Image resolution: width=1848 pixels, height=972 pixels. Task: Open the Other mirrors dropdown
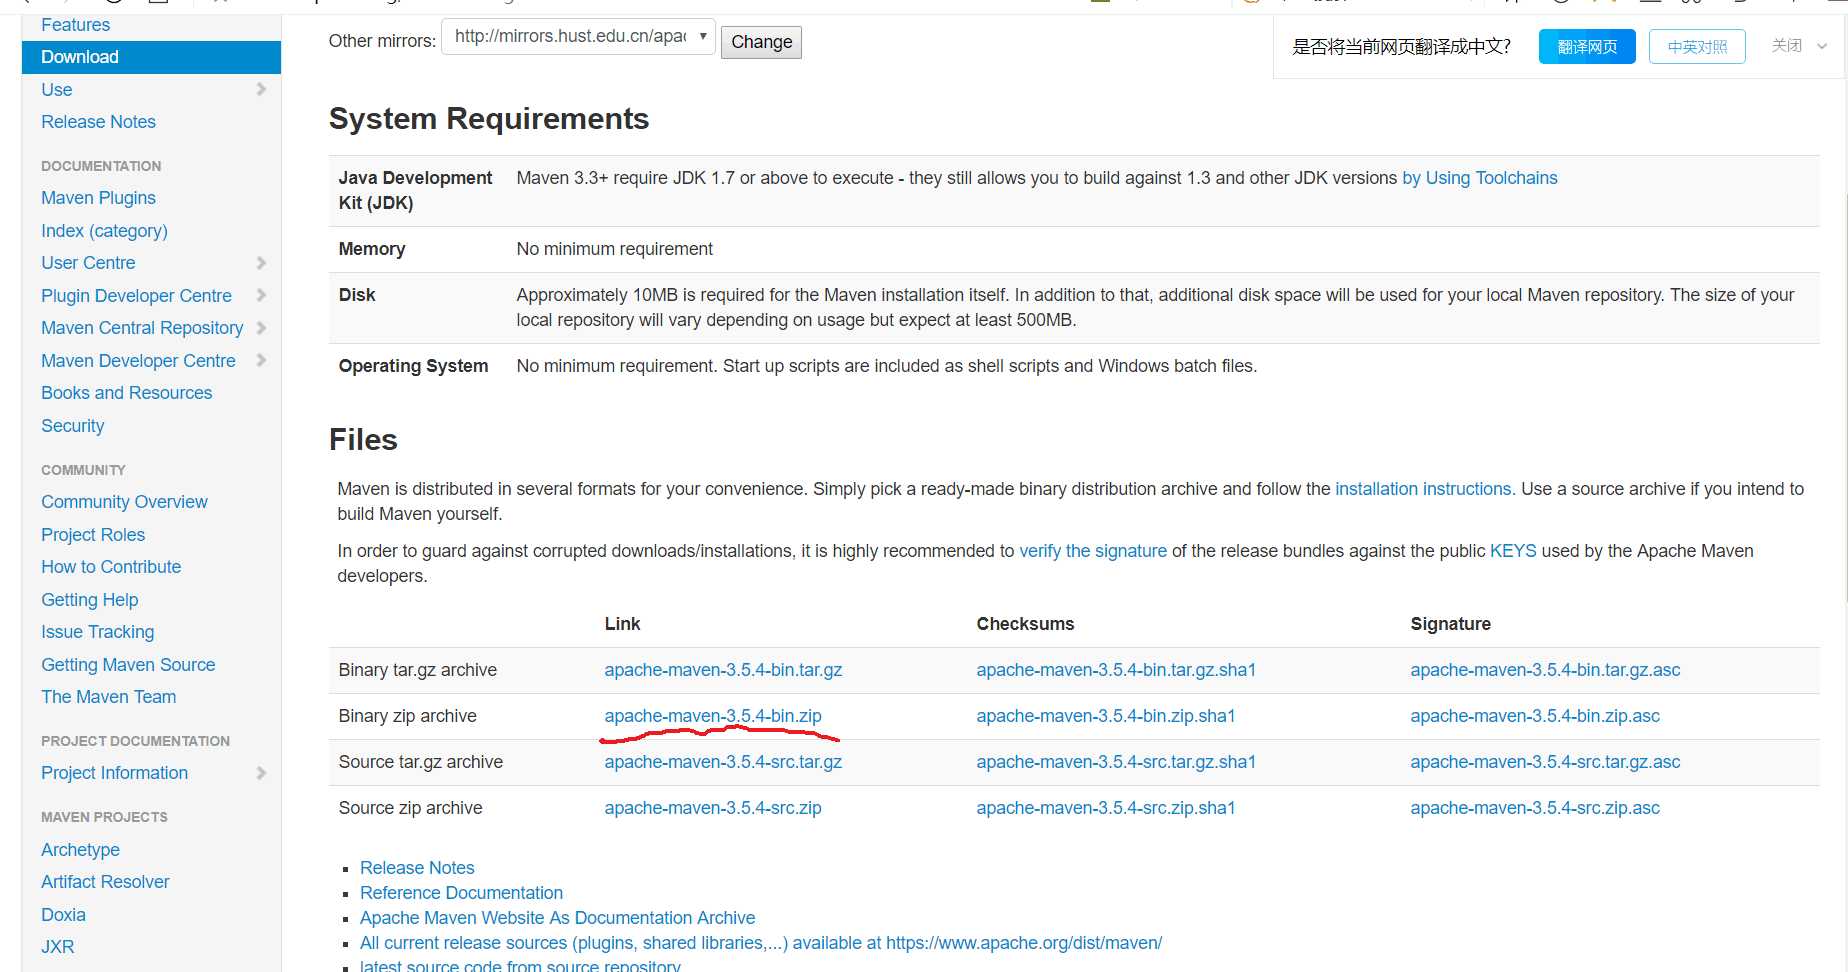[x=578, y=37]
